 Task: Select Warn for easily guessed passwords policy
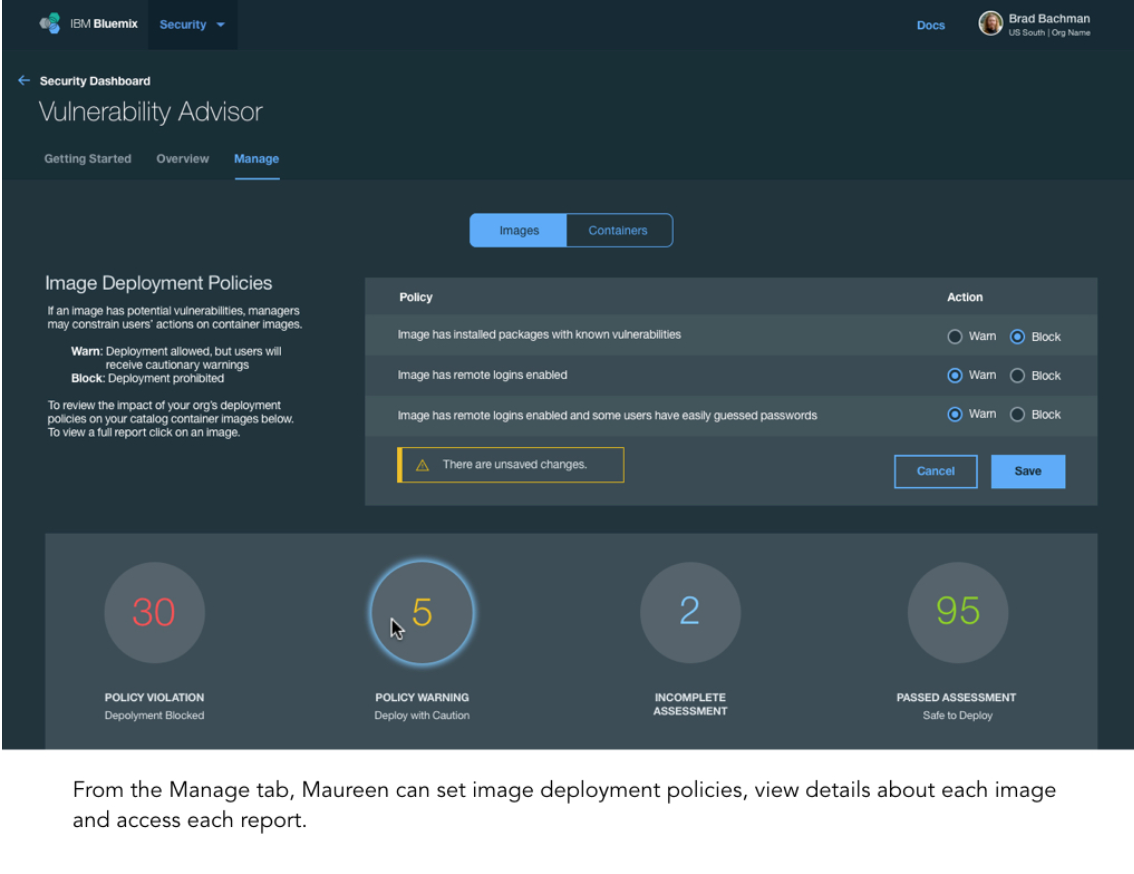(955, 415)
